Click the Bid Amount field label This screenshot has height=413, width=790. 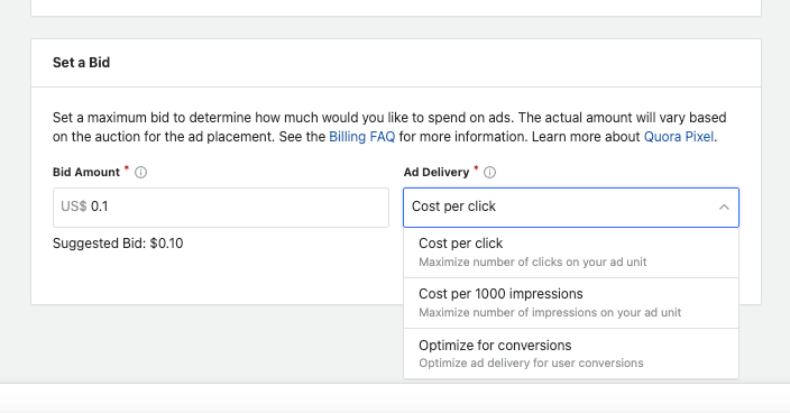pos(86,173)
